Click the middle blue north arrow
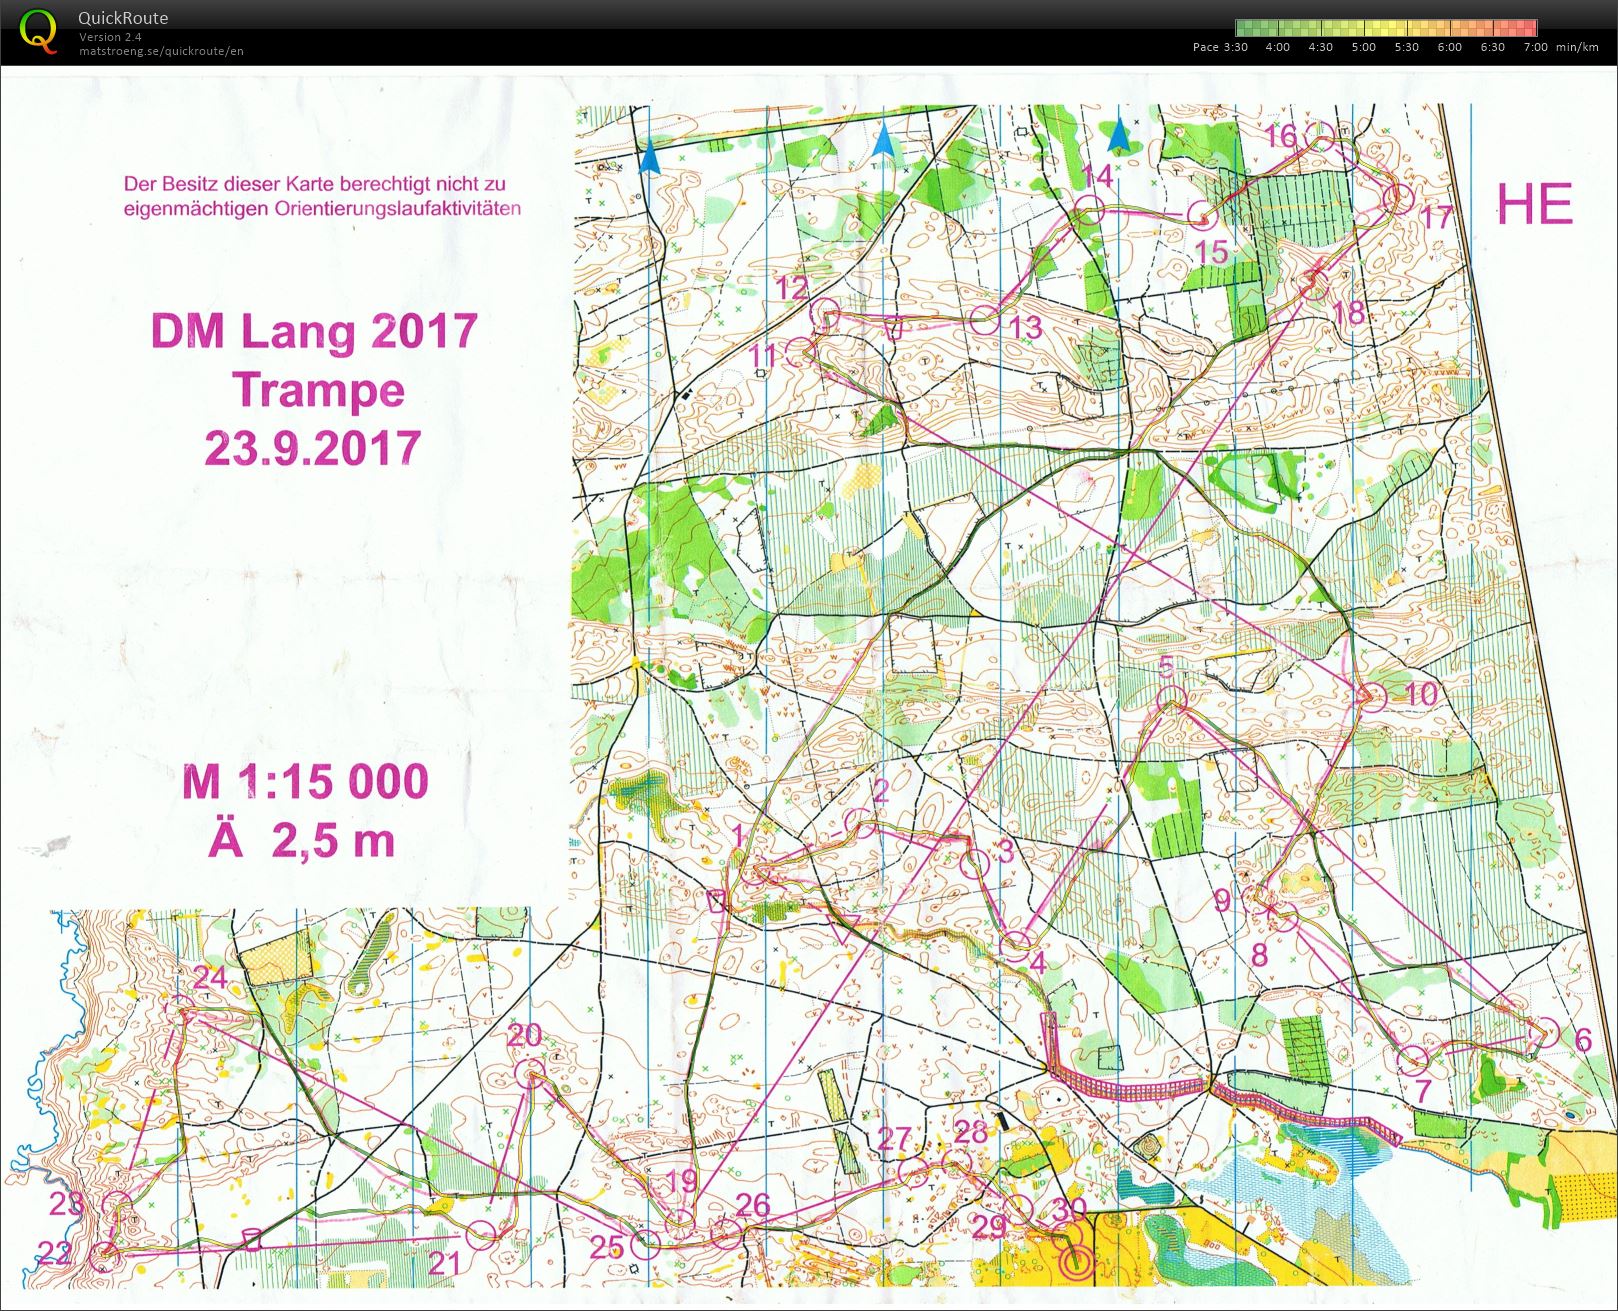The width and height of the screenshot is (1618, 1311). tap(883, 140)
